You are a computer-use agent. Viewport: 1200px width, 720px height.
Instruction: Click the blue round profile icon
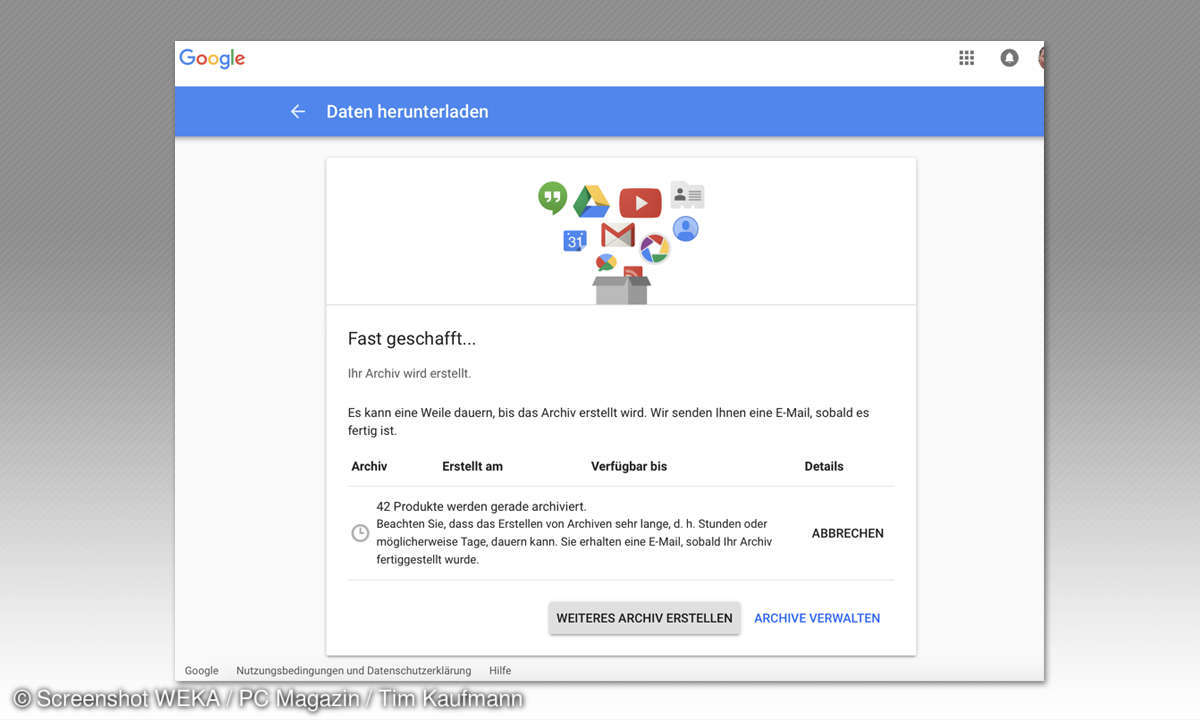(685, 229)
